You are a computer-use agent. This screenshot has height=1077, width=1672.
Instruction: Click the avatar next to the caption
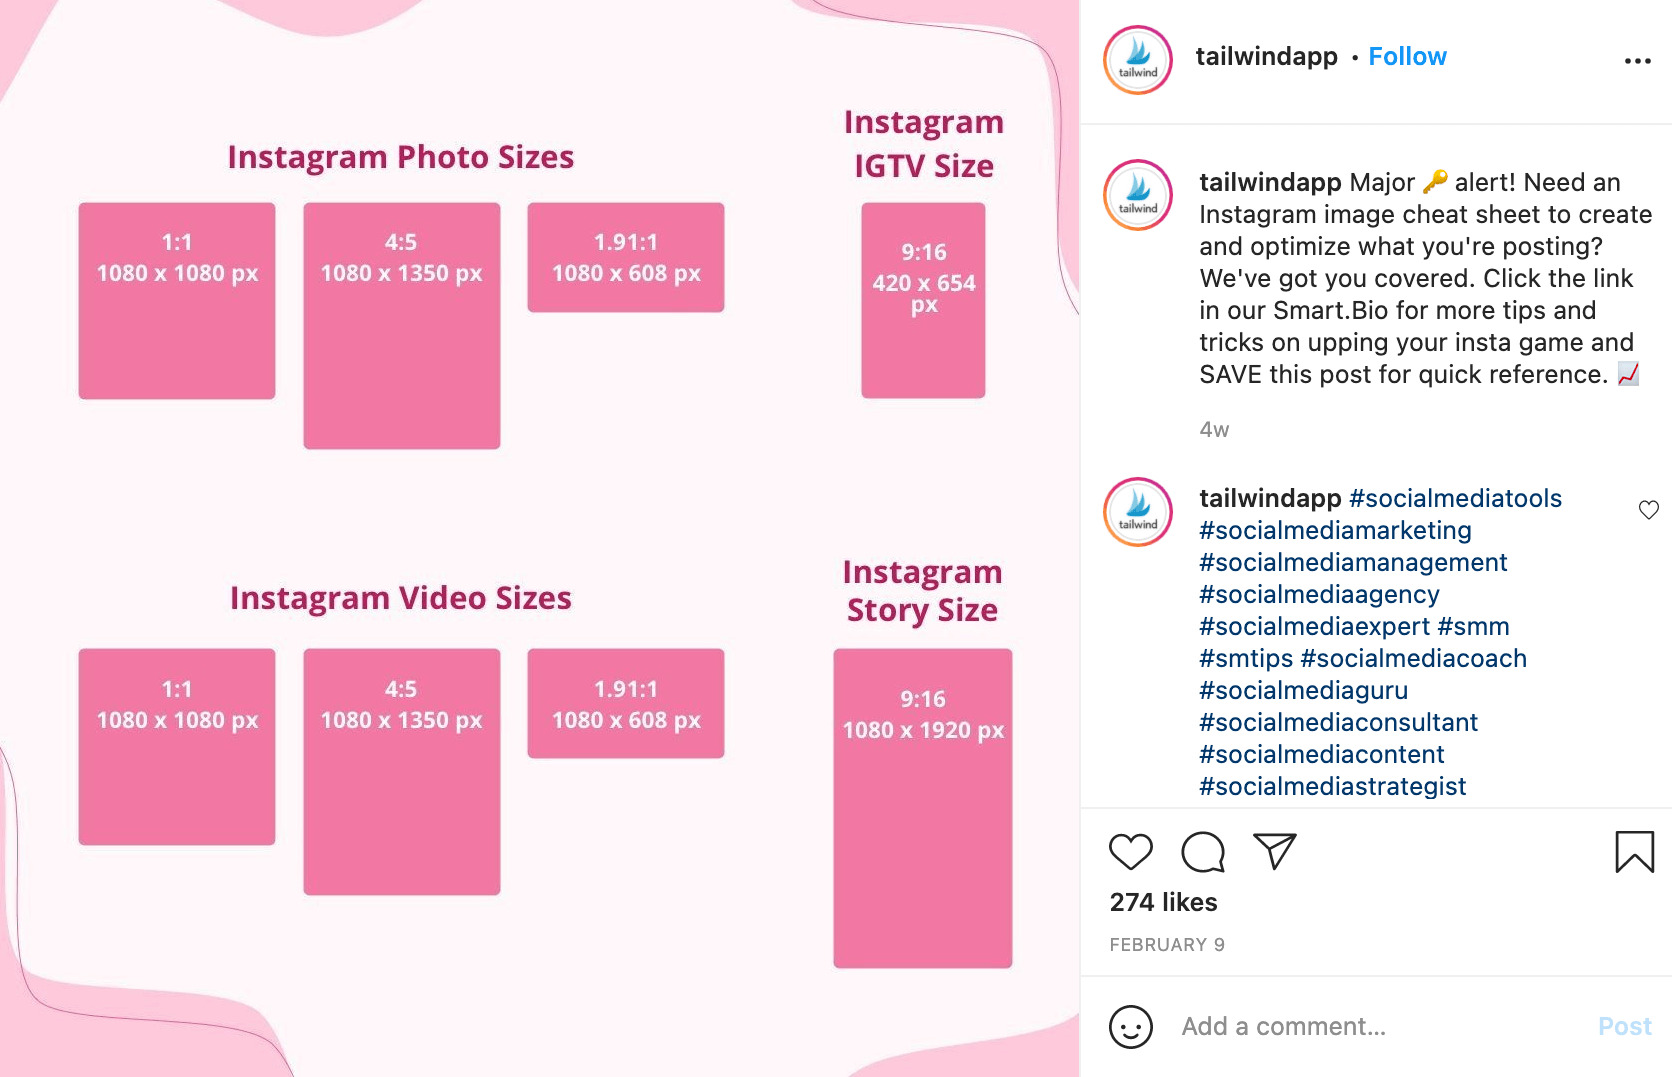(1138, 195)
